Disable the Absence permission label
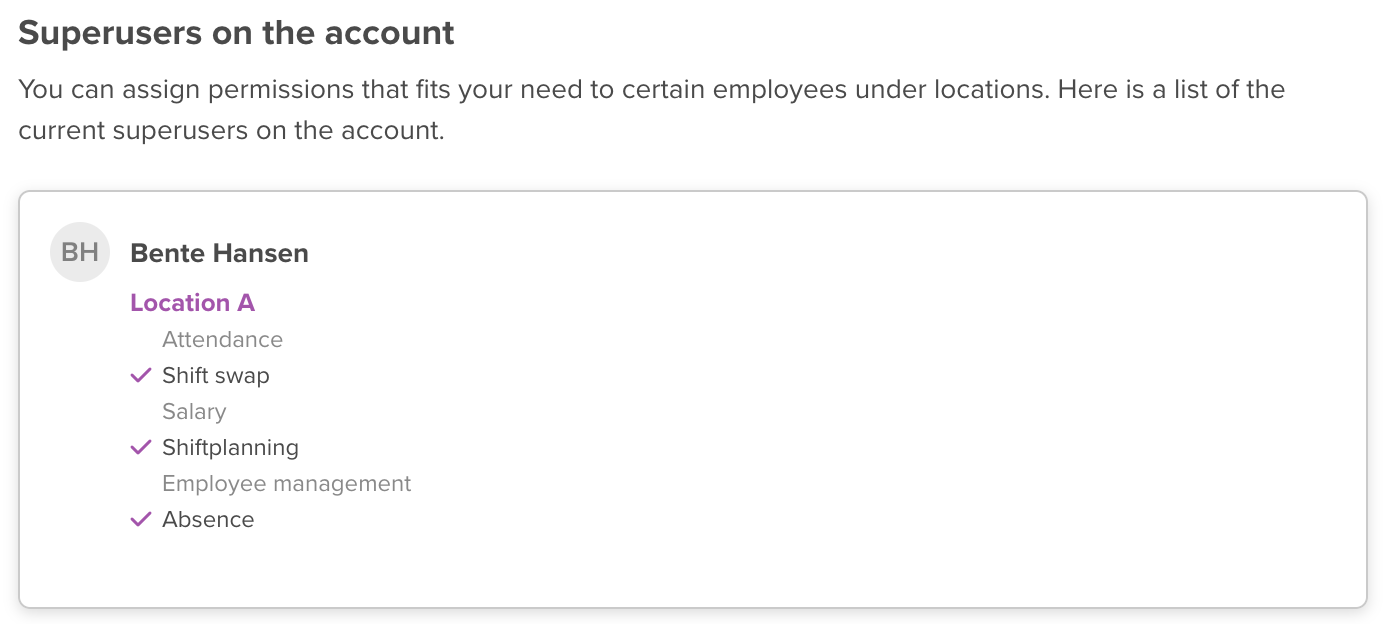The height and width of the screenshot is (624, 1384). point(208,520)
